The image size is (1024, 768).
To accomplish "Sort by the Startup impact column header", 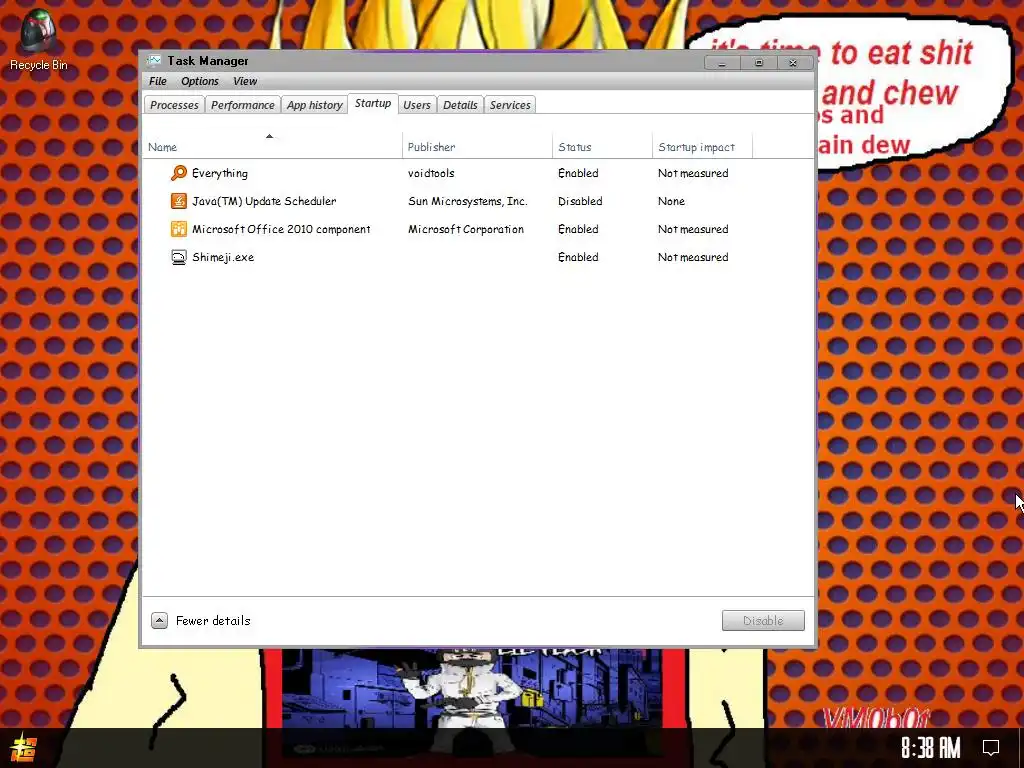I will [703, 146].
